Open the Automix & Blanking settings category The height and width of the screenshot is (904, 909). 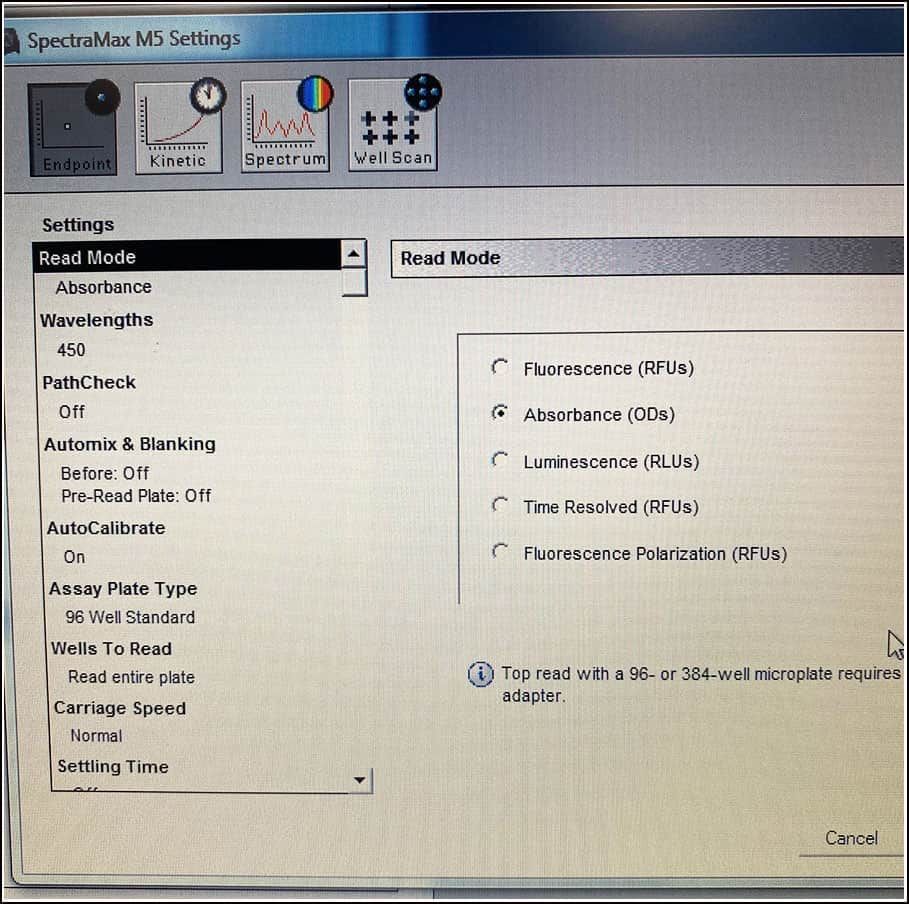click(x=130, y=444)
